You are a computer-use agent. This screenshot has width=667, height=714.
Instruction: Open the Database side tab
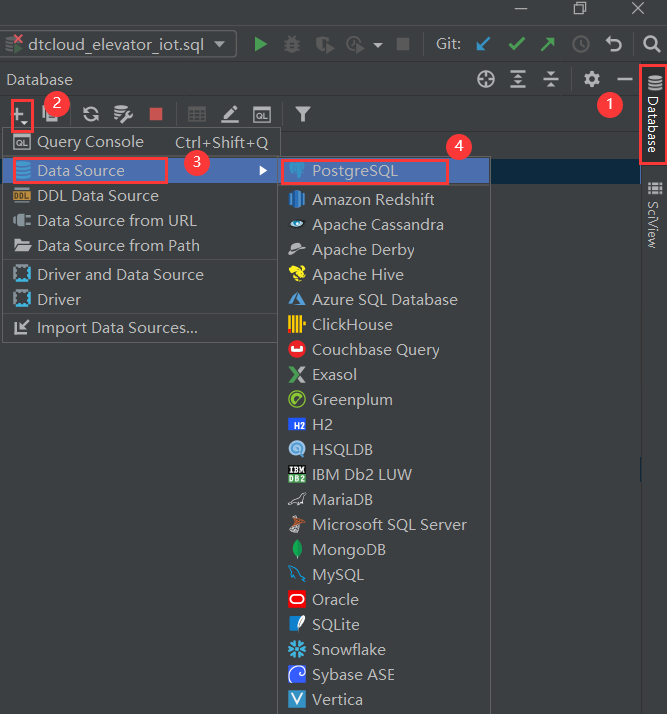(x=653, y=114)
